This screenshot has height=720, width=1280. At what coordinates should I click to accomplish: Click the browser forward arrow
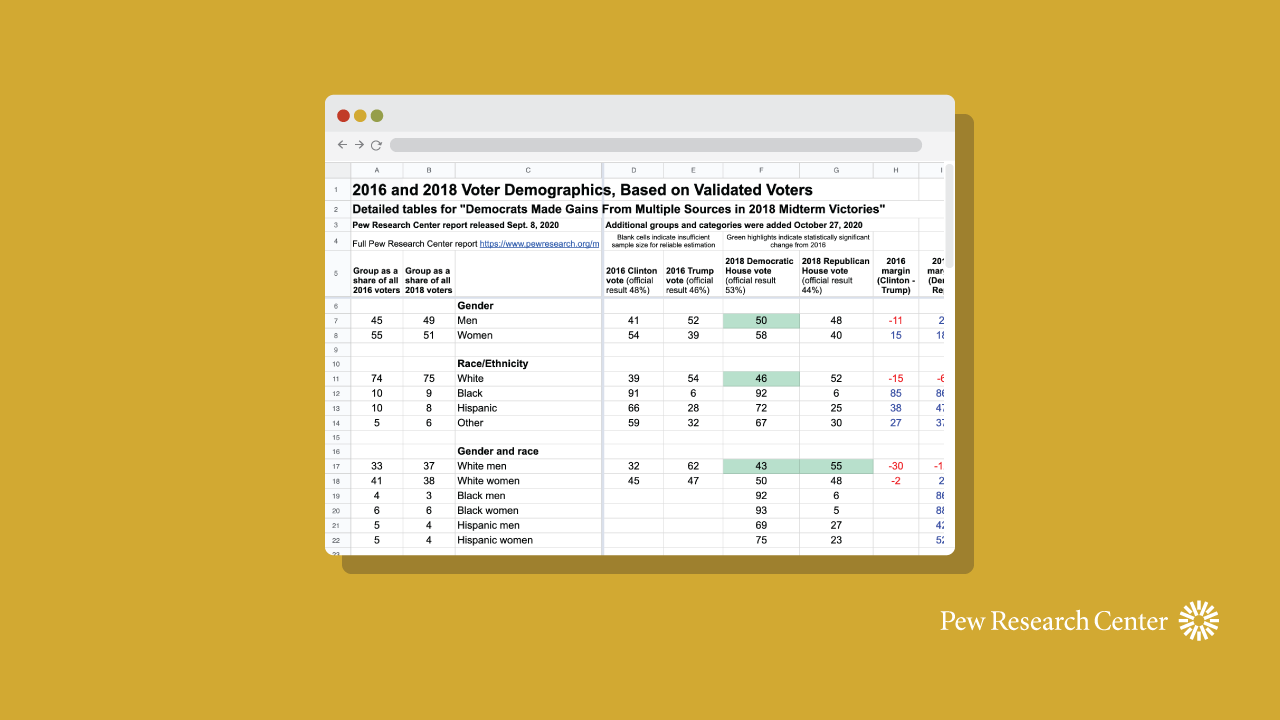[359, 145]
